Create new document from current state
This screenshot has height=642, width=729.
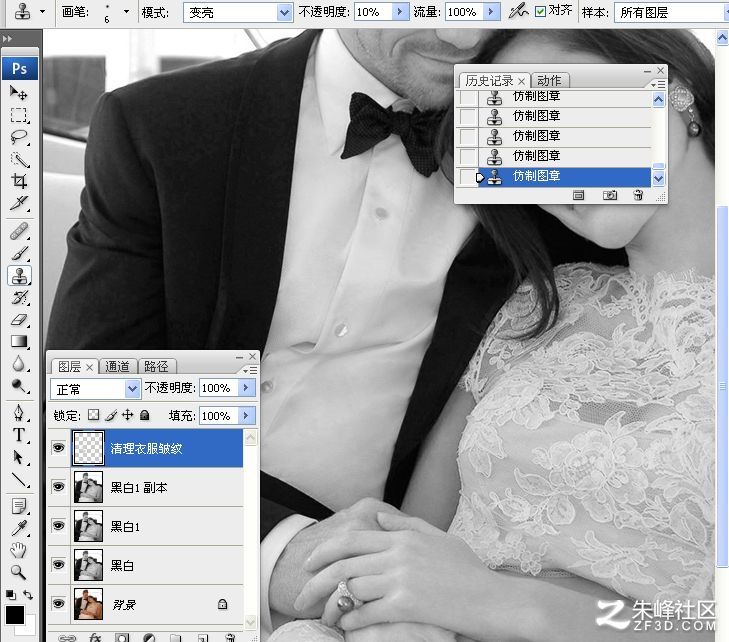coord(578,195)
